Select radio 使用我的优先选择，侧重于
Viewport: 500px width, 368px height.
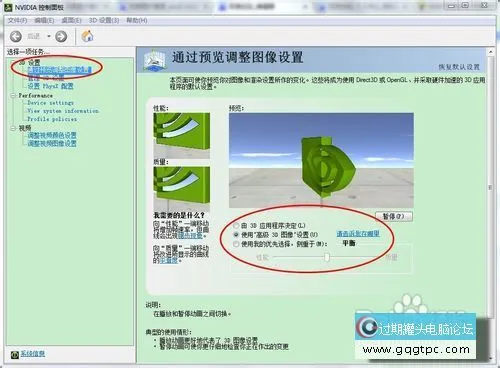(x=236, y=244)
